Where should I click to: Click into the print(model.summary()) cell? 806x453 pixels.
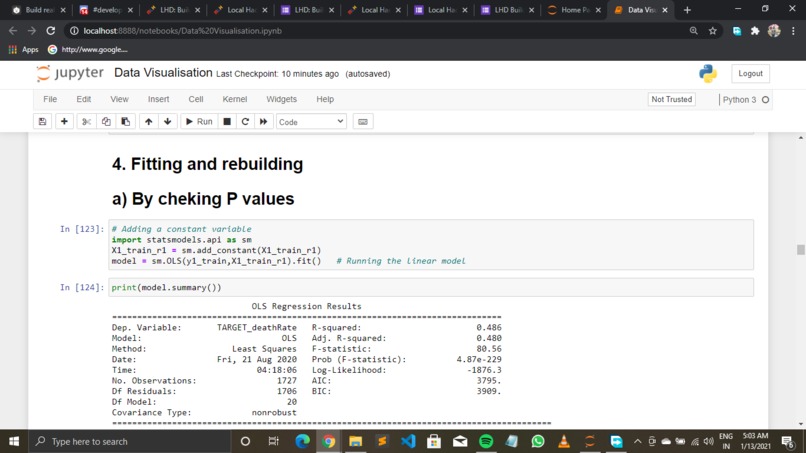click(x=431, y=287)
